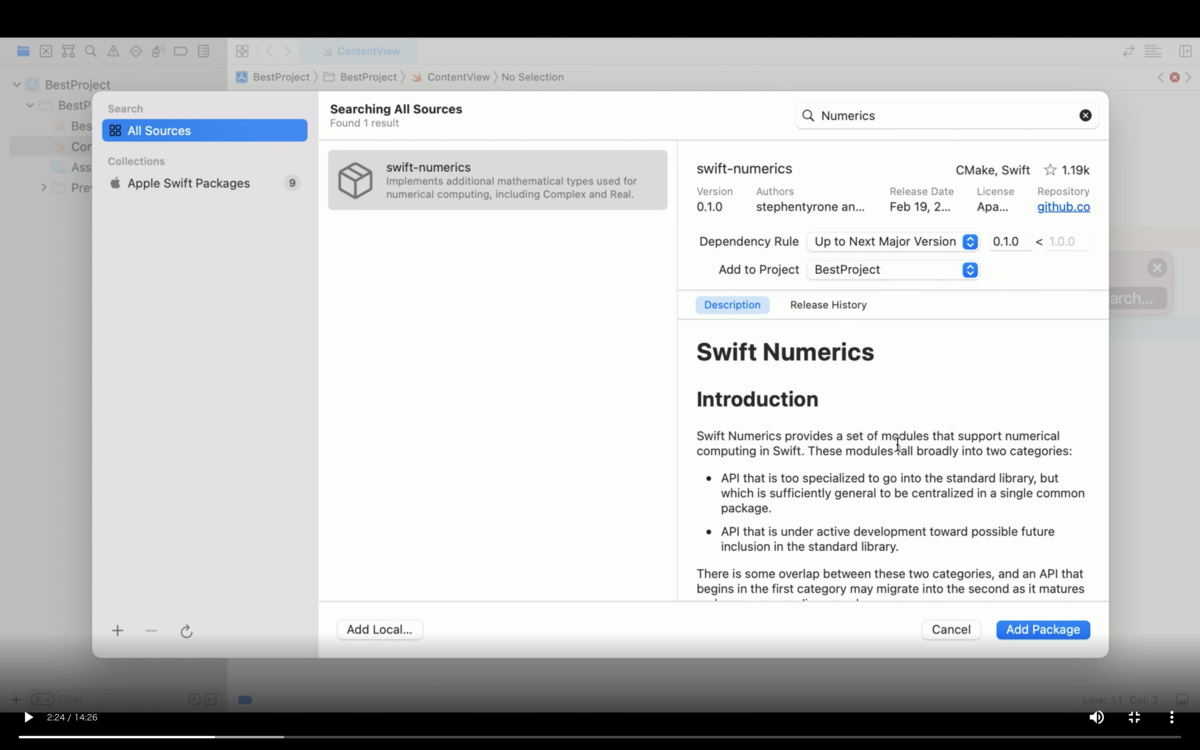Open the Source Control navigator icon

coord(46,51)
